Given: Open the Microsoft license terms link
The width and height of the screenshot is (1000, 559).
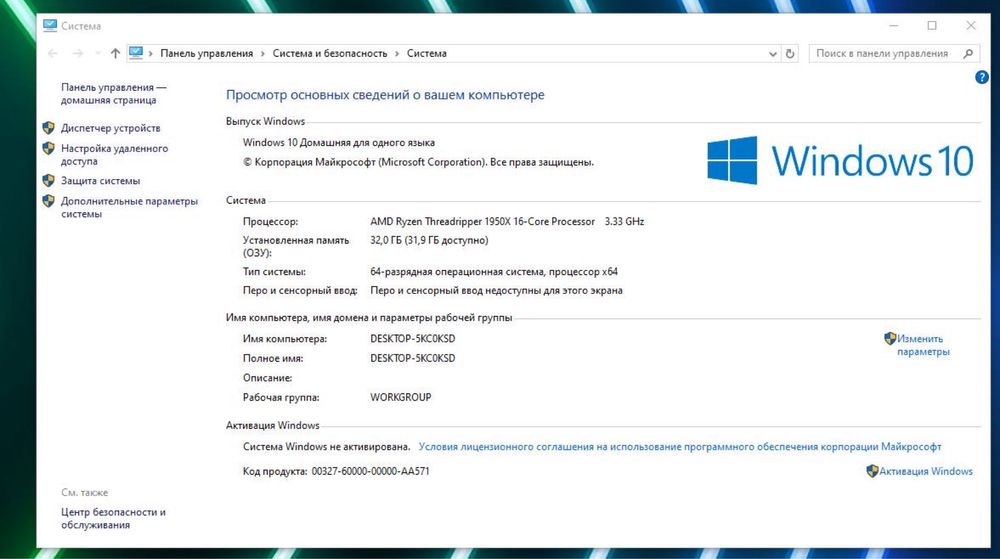Looking at the screenshot, I should click(x=680, y=447).
